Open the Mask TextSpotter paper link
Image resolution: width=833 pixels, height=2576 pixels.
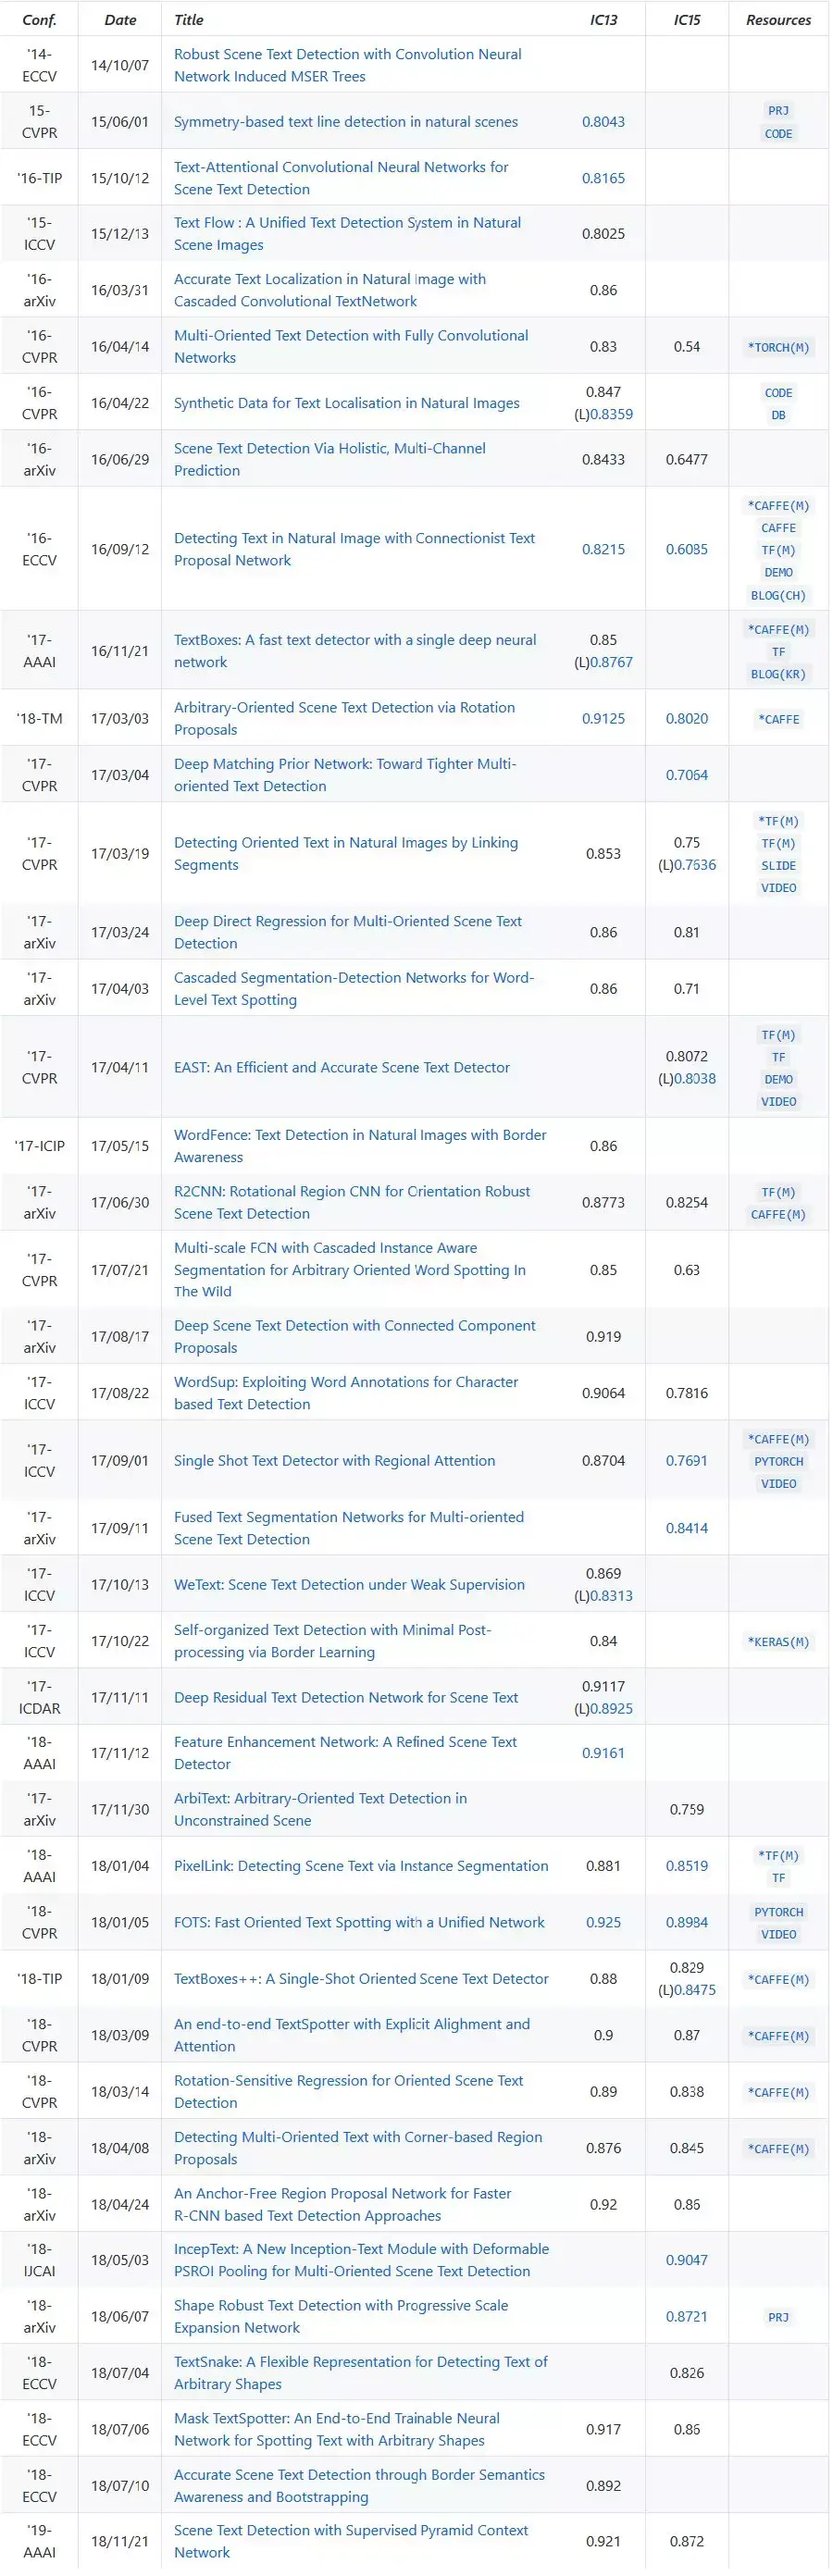click(336, 2429)
